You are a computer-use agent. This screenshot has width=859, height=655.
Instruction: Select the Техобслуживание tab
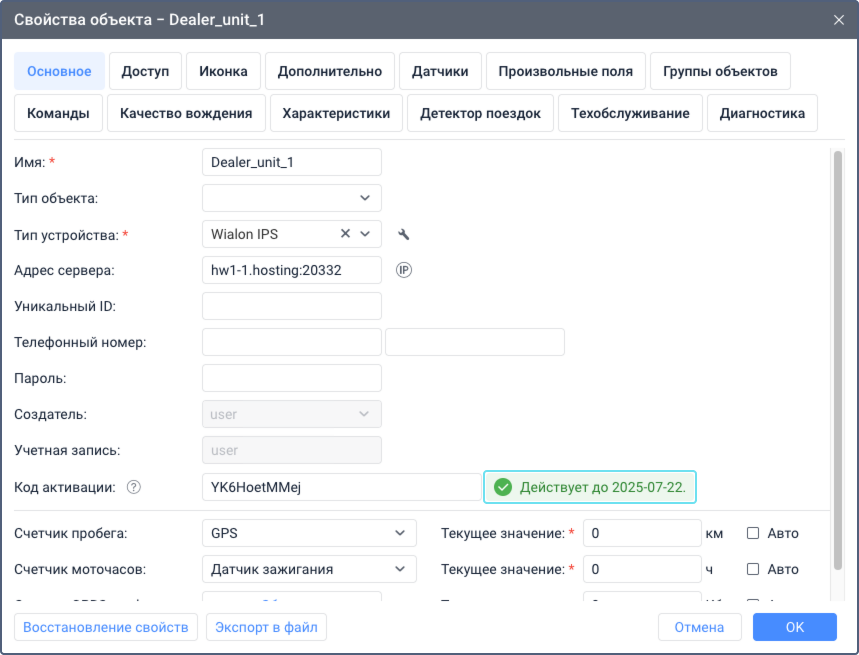pyautogui.click(x=631, y=113)
